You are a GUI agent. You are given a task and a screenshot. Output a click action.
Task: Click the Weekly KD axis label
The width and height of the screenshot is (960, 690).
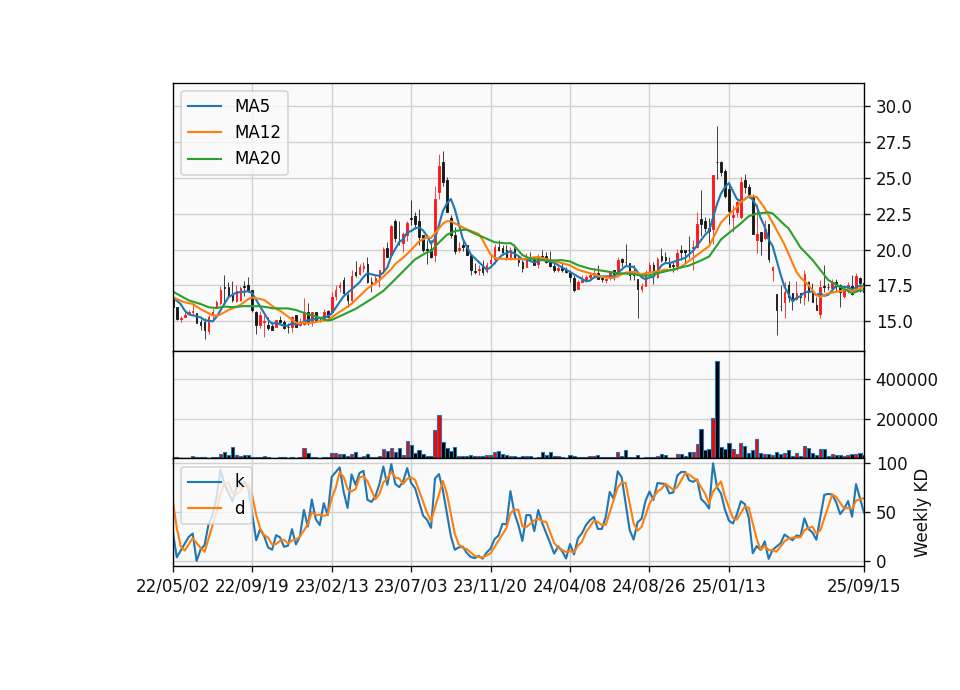point(921,513)
